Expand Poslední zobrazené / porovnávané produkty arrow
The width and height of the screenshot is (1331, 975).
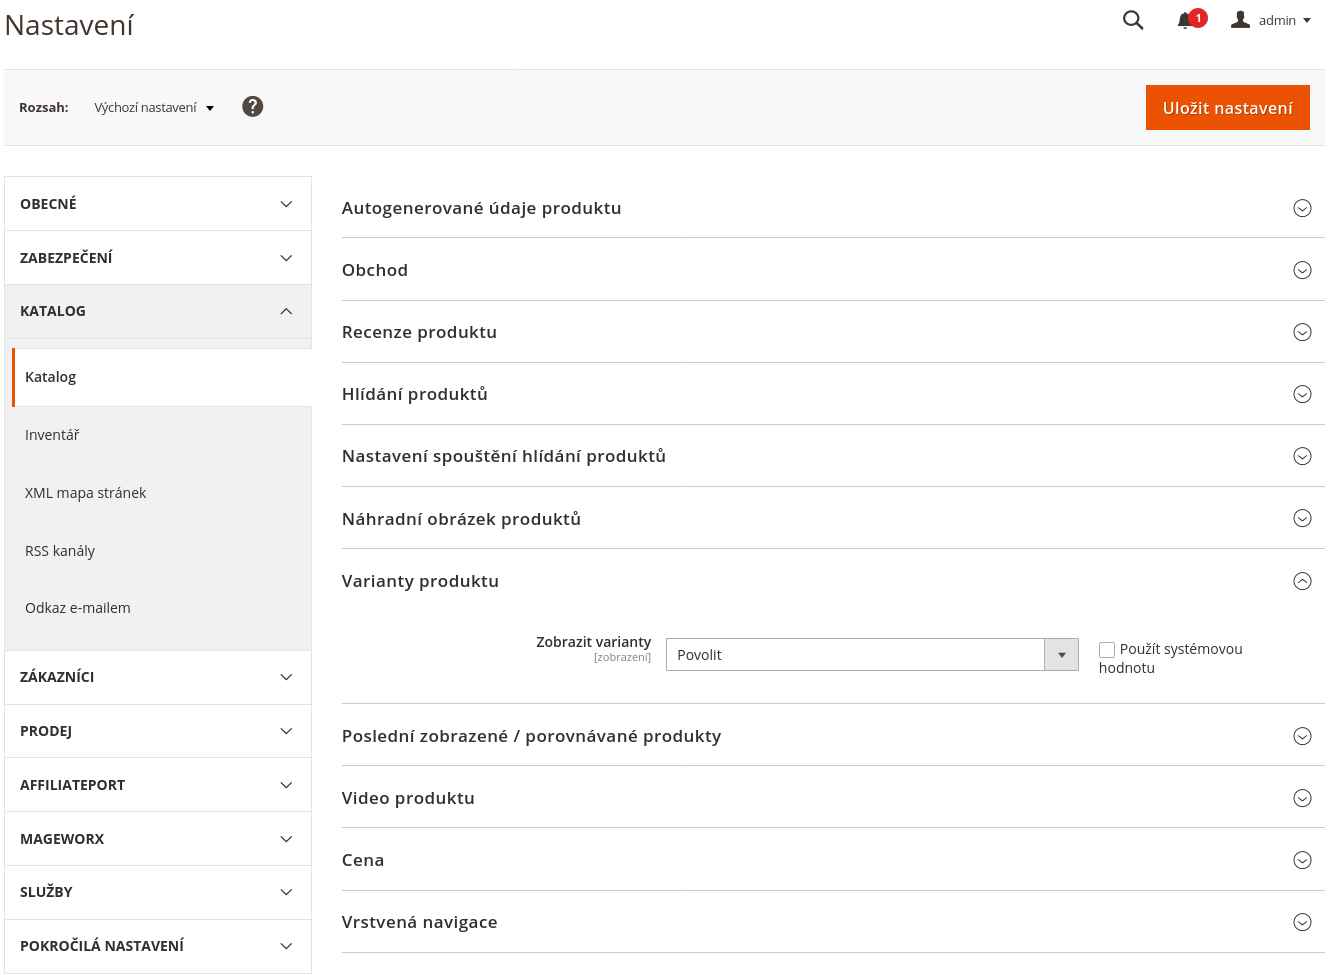pos(1302,736)
